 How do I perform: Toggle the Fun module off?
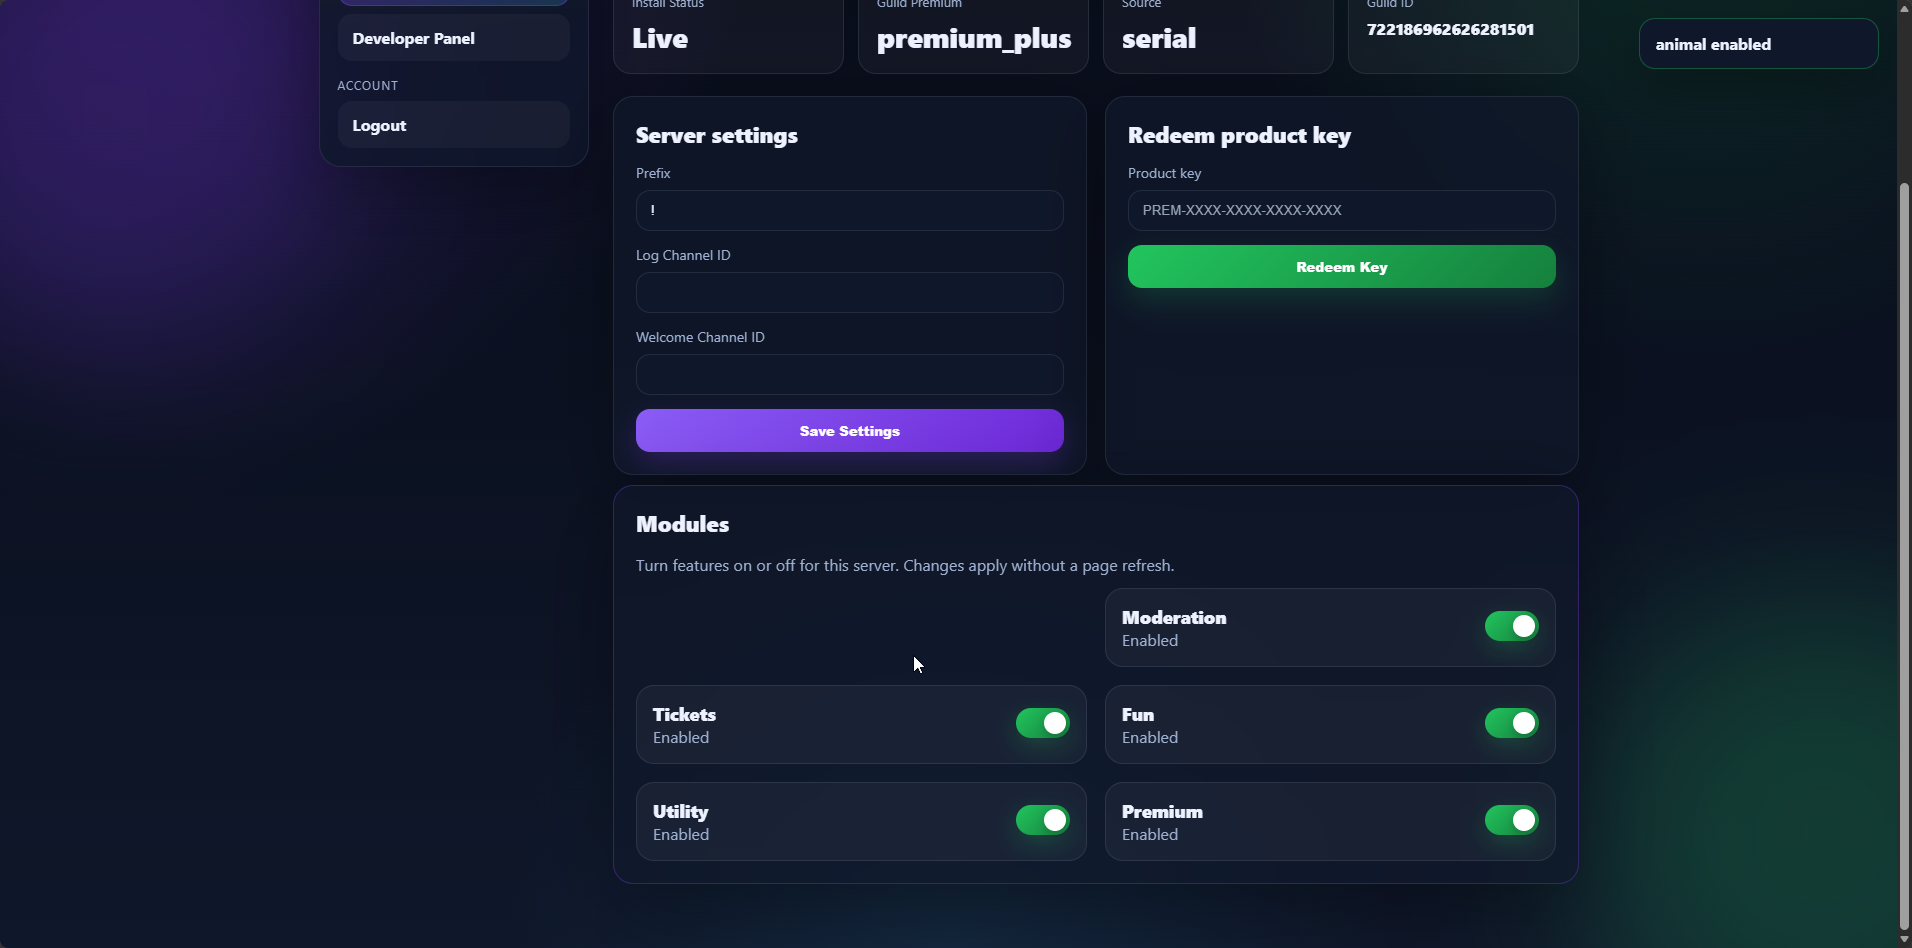coord(1511,724)
